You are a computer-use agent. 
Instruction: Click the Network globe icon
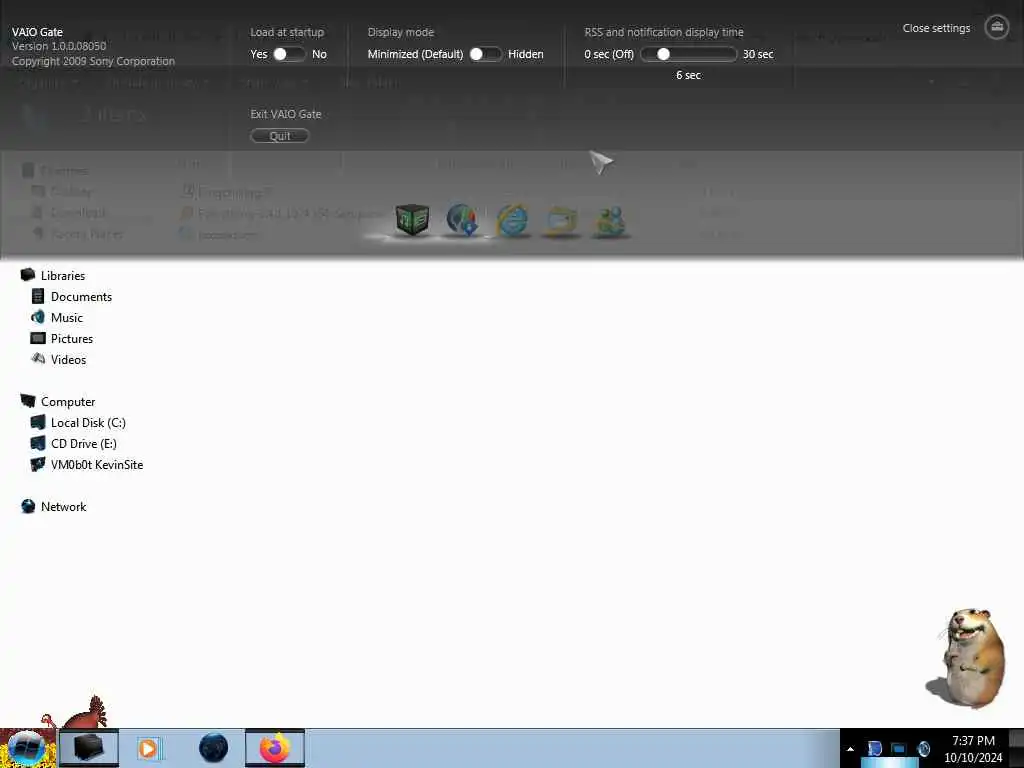[28, 506]
